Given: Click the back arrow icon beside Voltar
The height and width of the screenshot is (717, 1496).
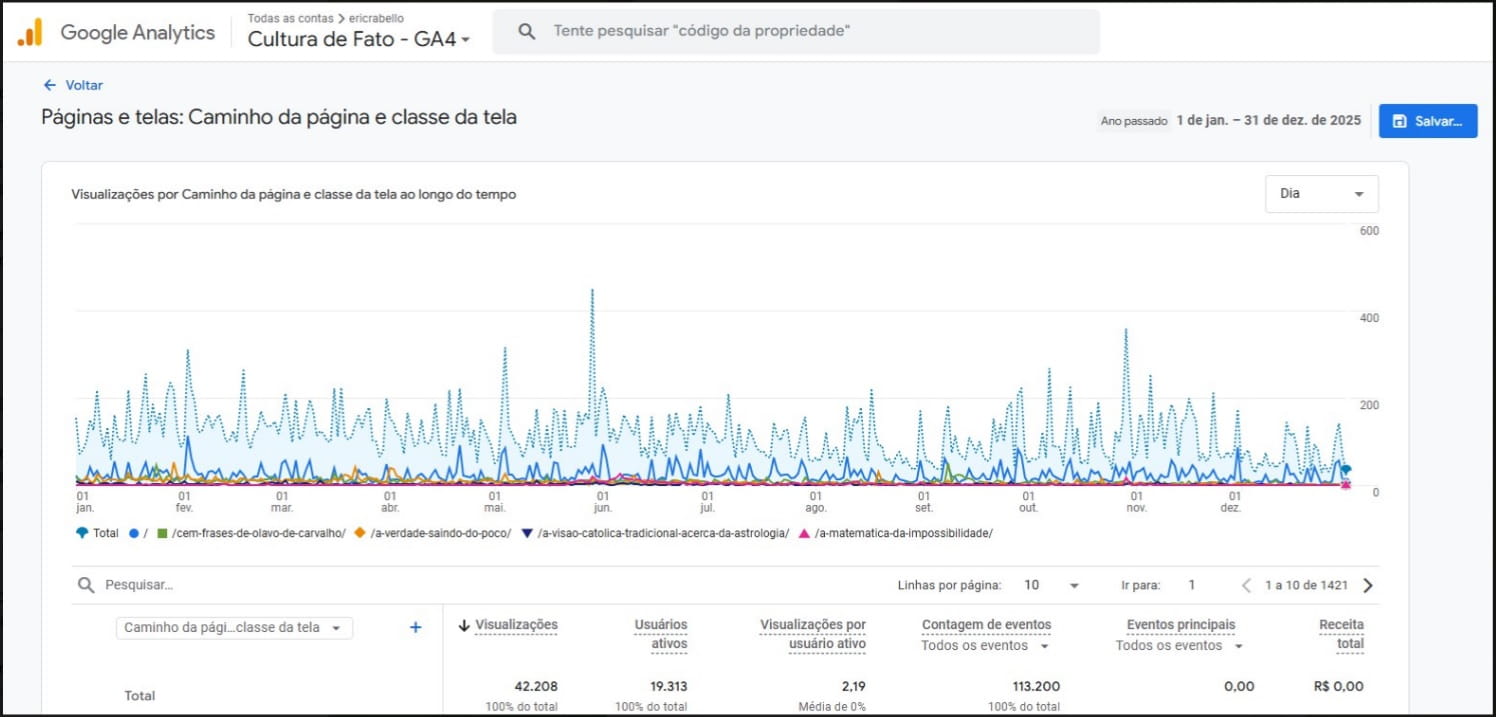Looking at the screenshot, I should (x=50, y=85).
